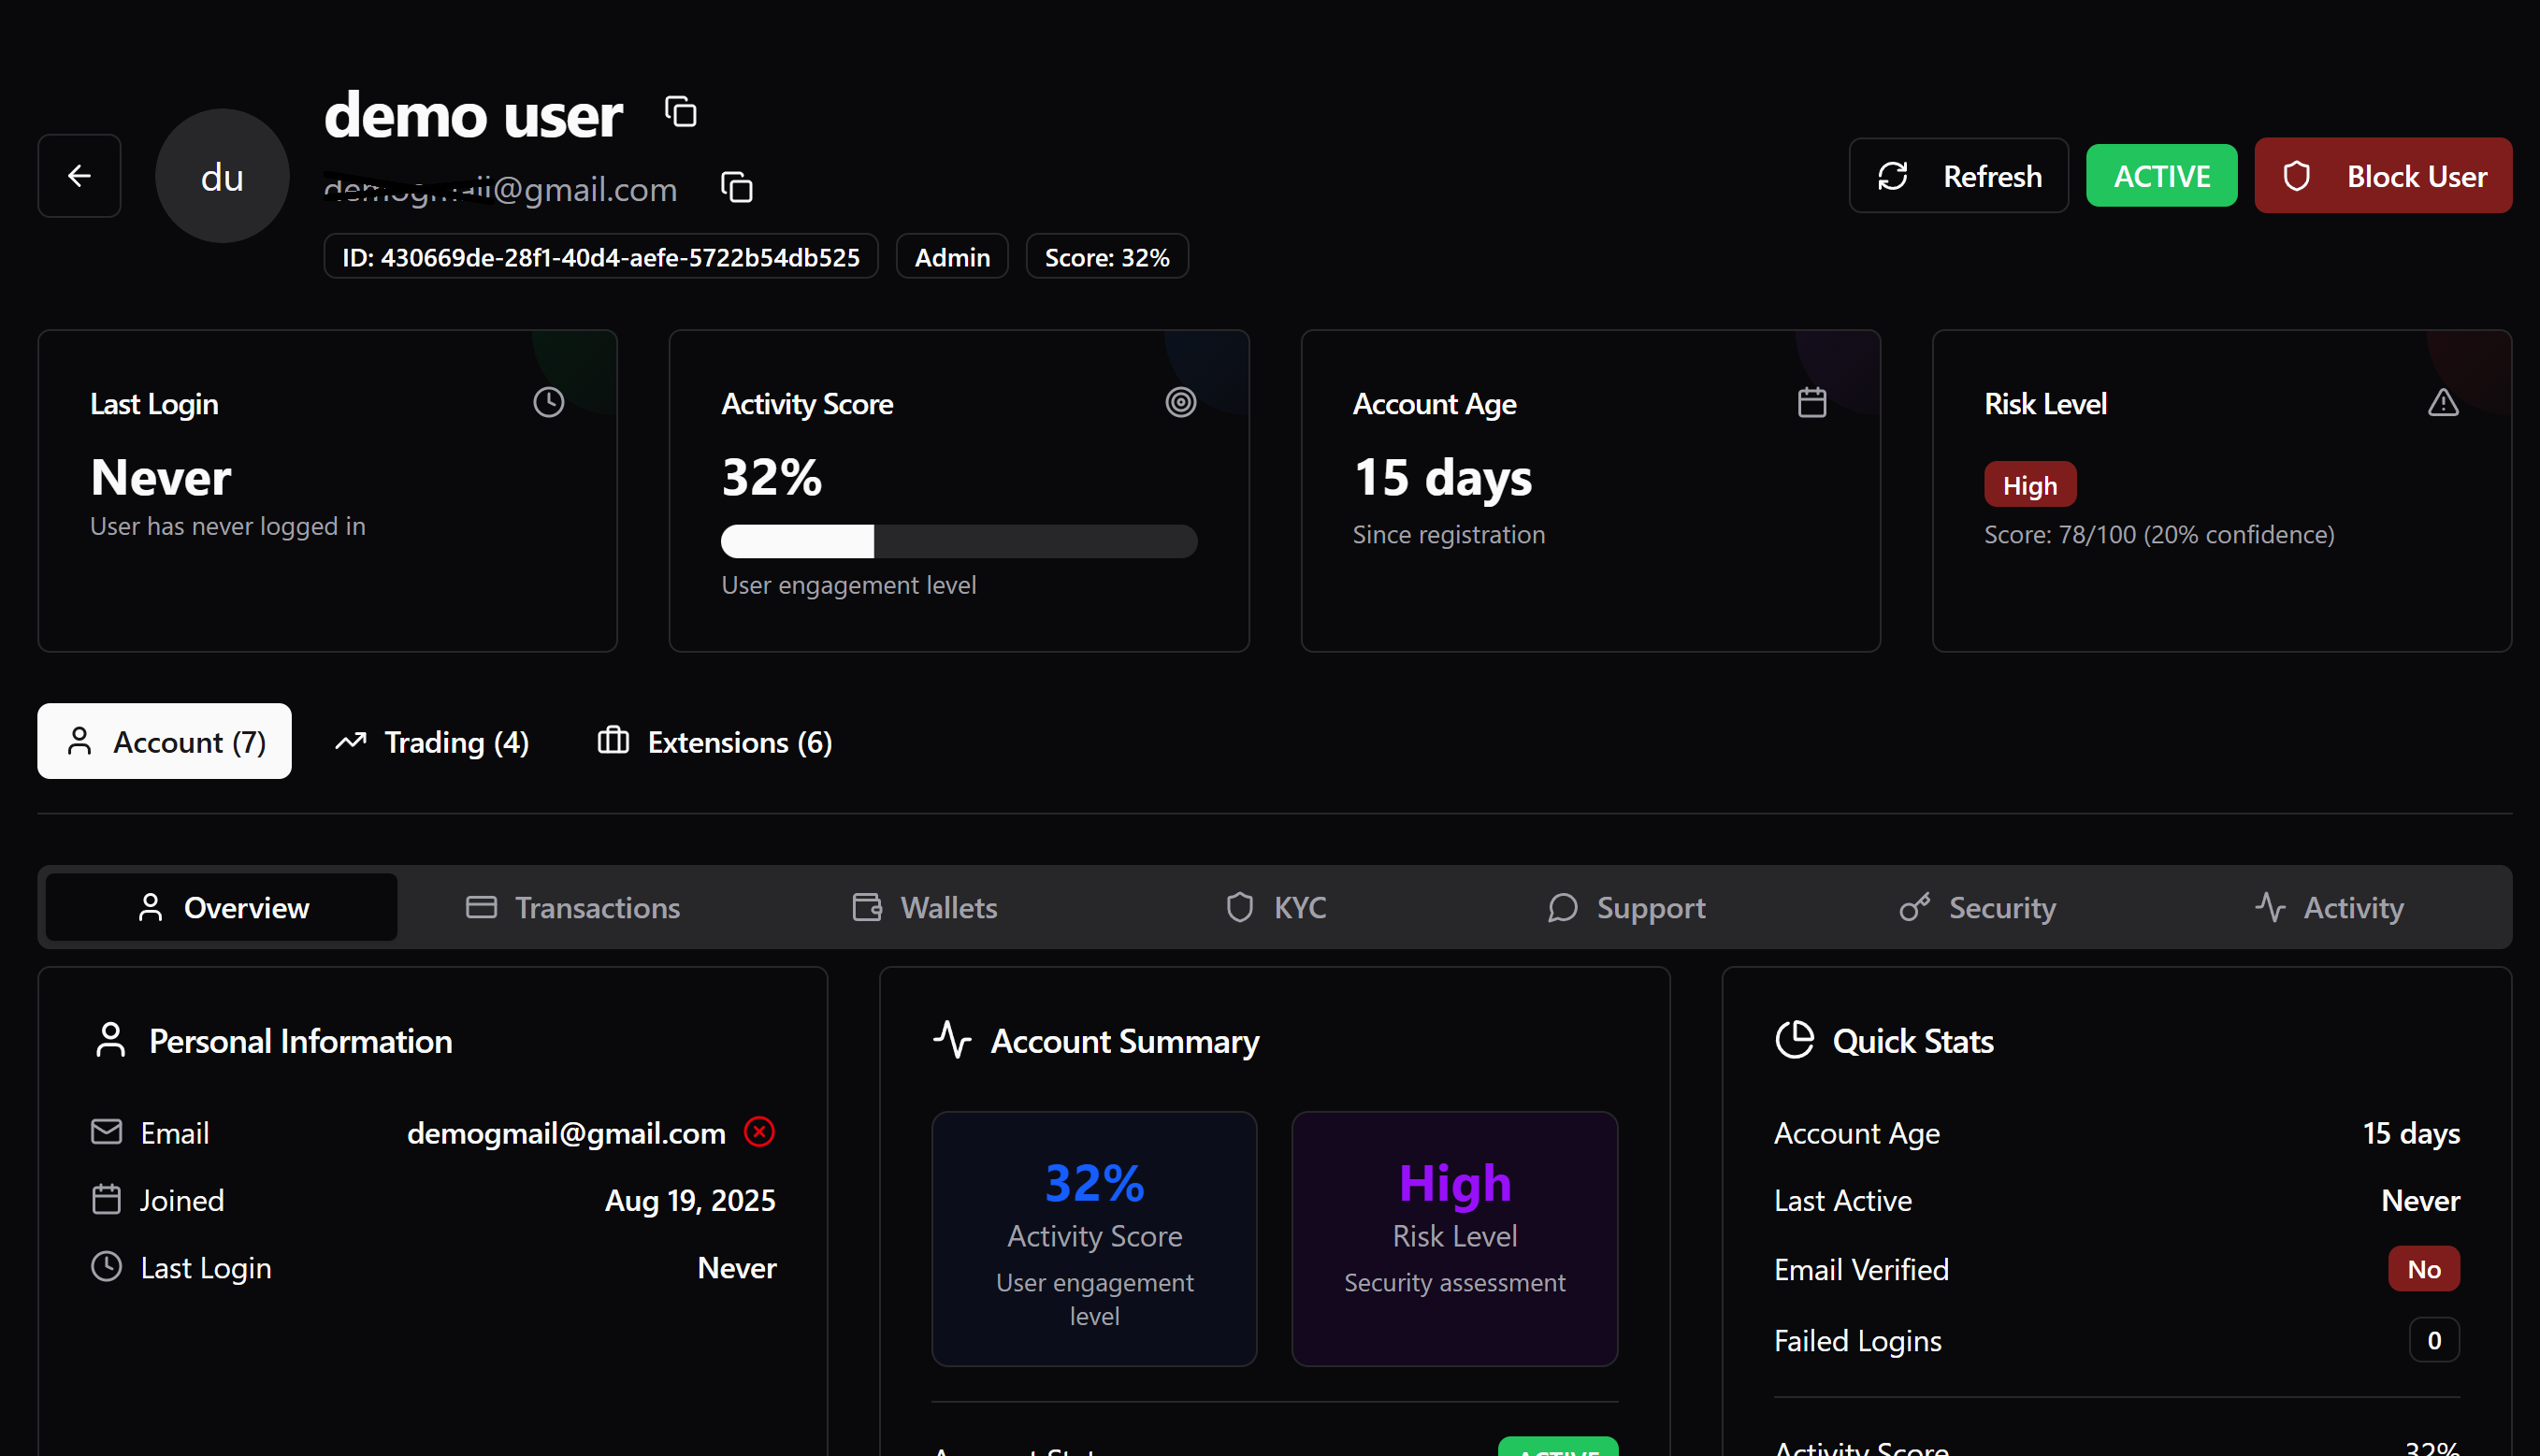
Task: Open the Security sub-tab
Action: click(x=1977, y=907)
